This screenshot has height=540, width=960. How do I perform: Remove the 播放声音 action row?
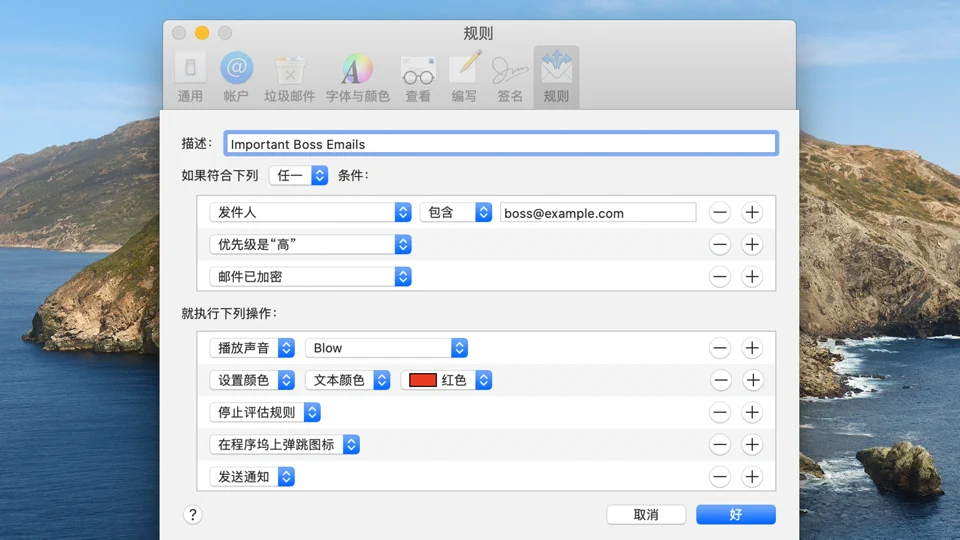pyautogui.click(x=719, y=348)
